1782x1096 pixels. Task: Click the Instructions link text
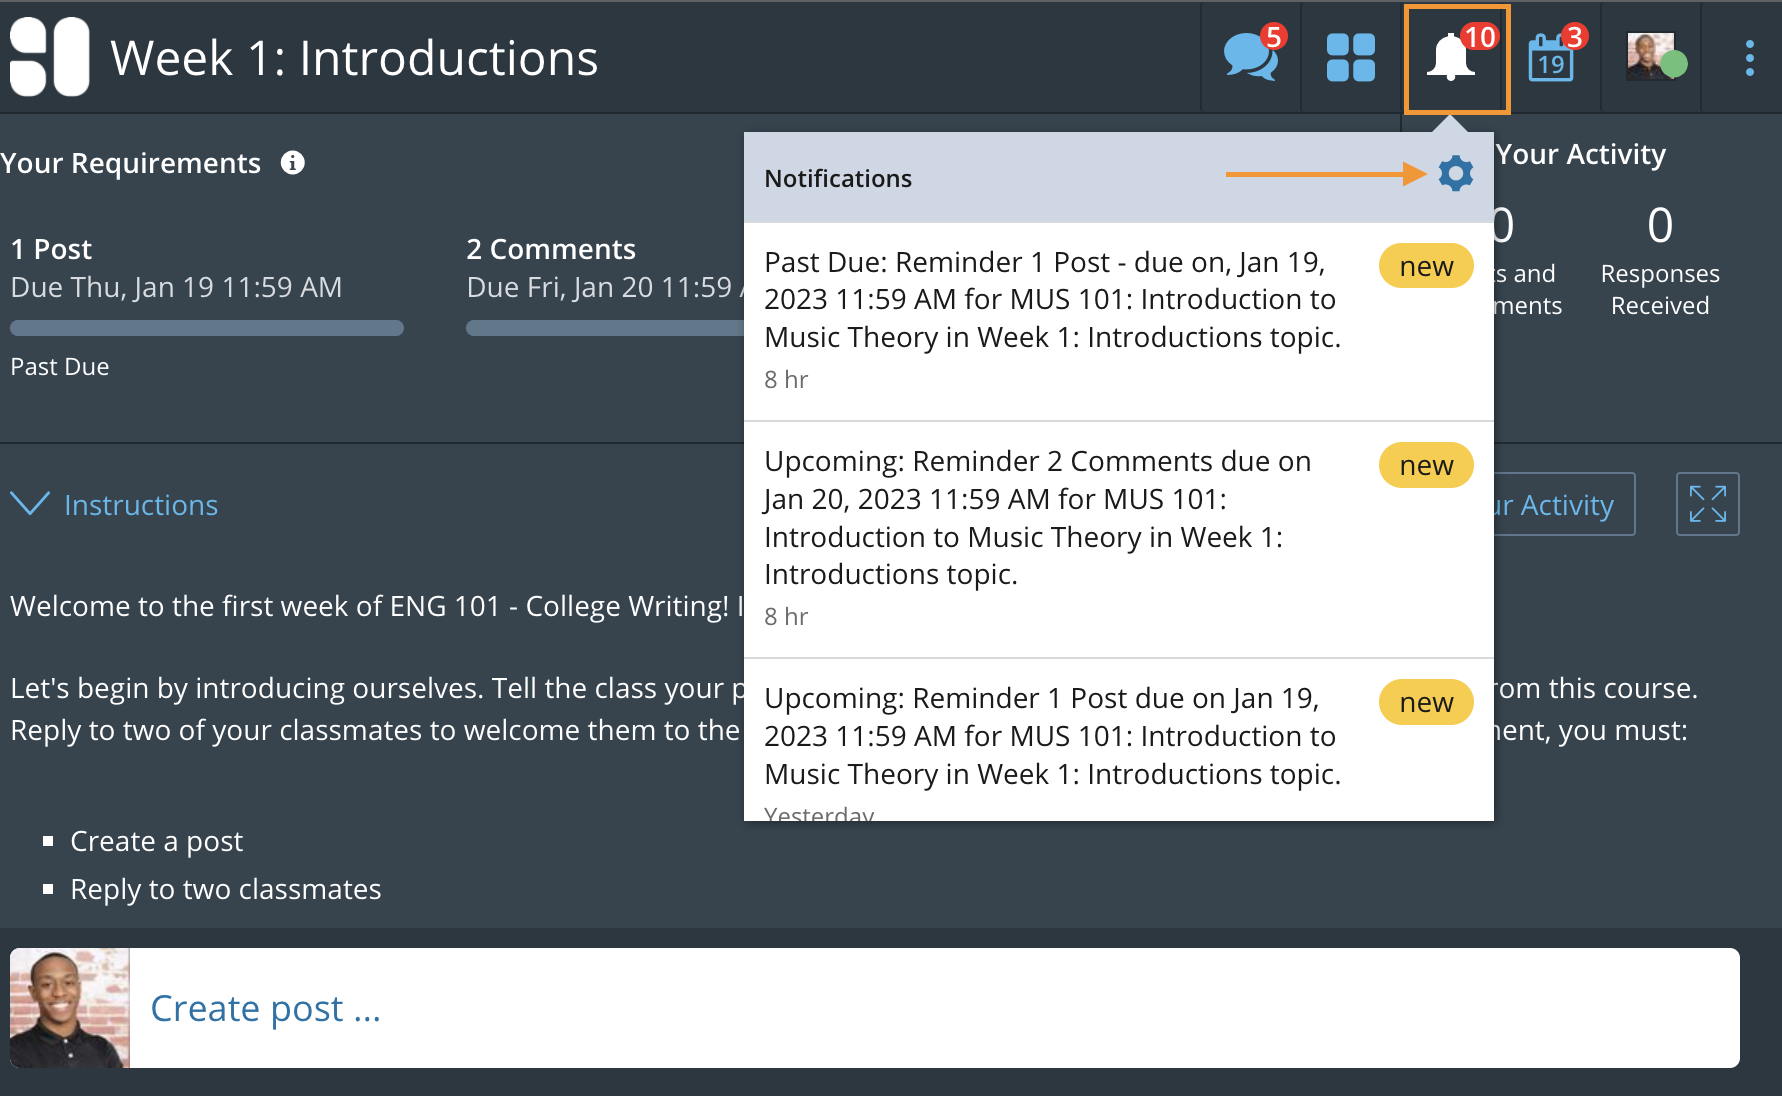point(141,505)
